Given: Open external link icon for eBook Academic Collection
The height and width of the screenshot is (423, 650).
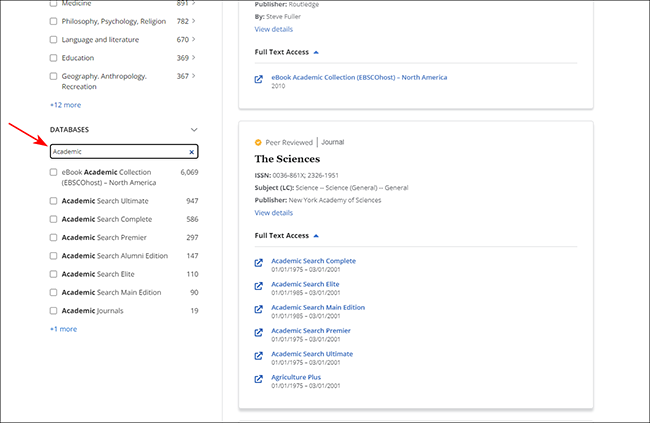Looking at the screenshot, I should tap(258, 79).
